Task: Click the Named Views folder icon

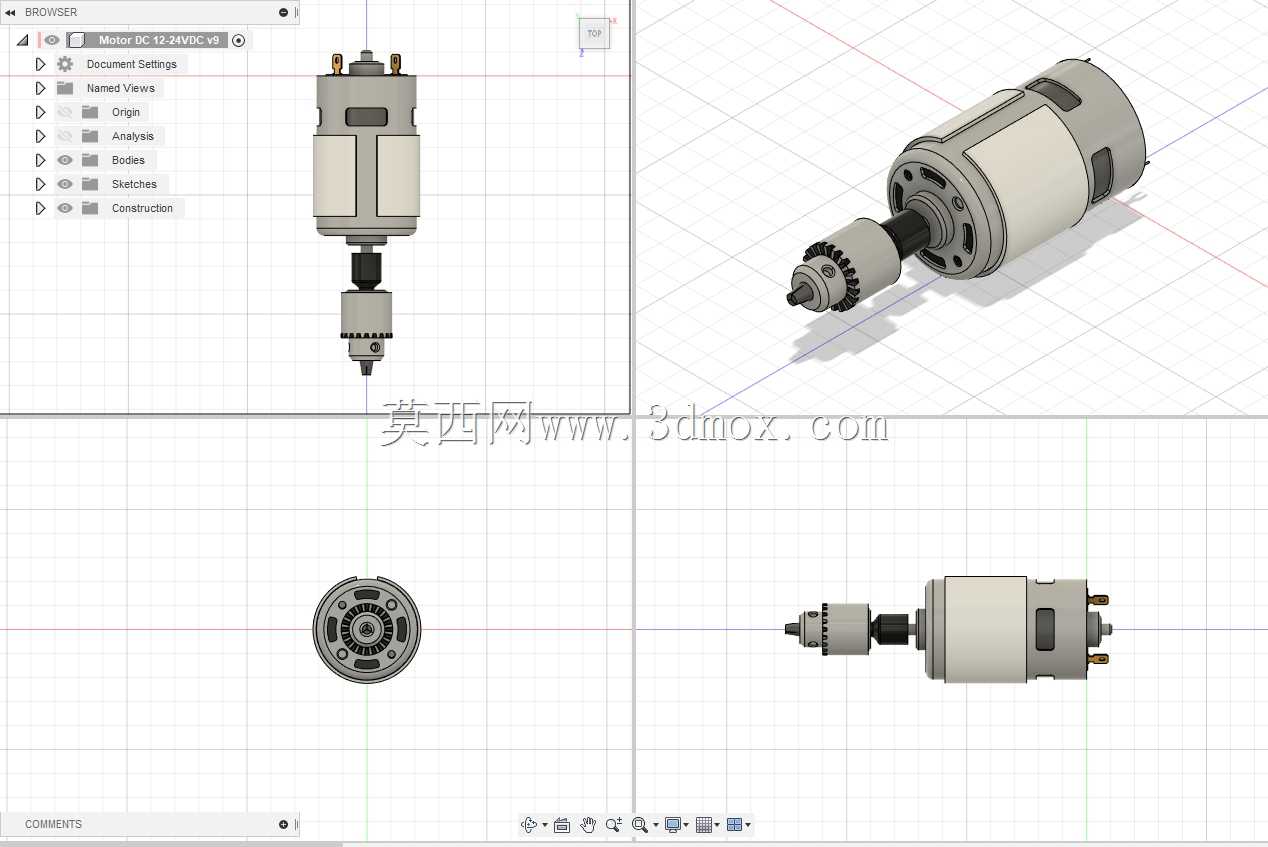Action: [x=65, y=88]
